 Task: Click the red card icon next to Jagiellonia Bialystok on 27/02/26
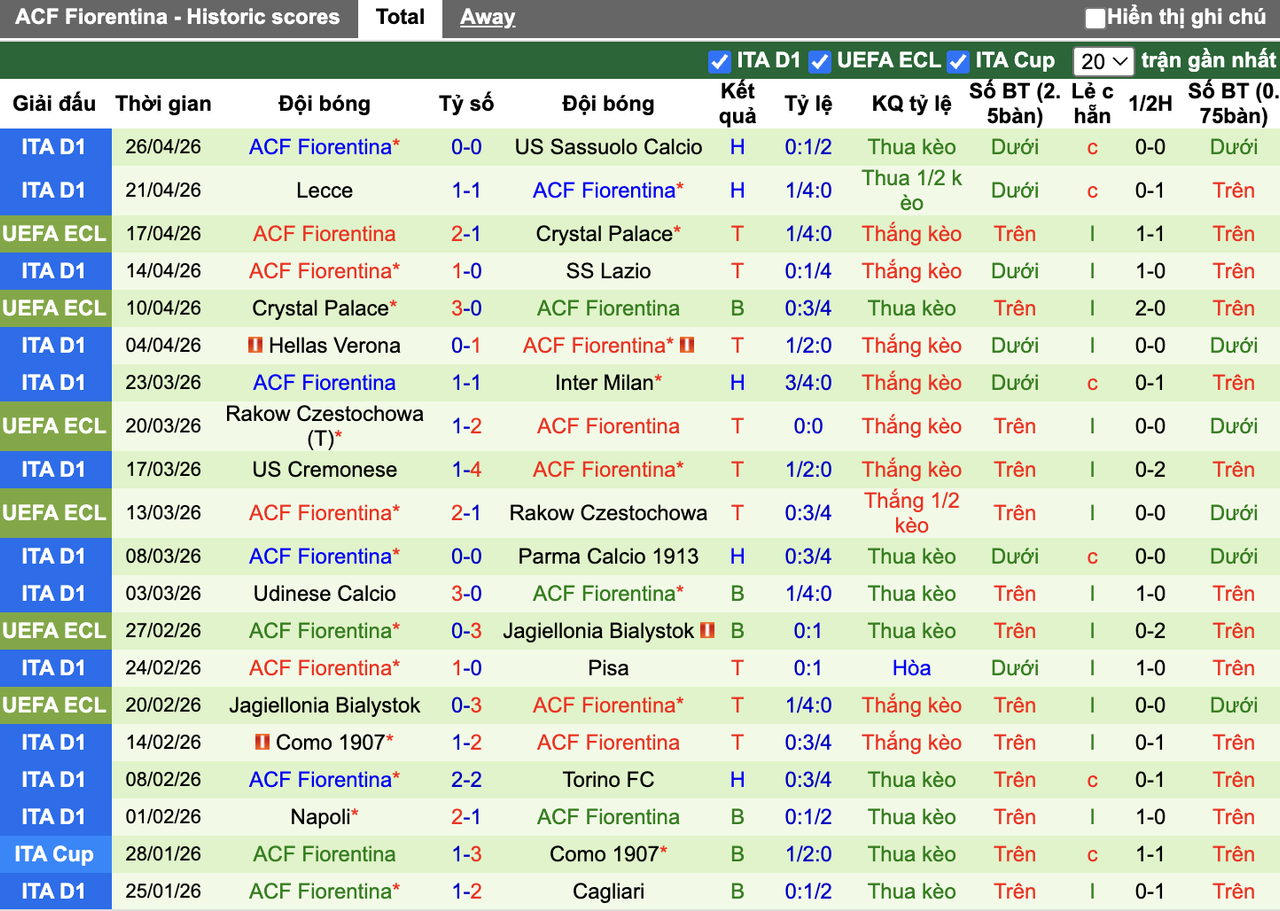(x=708, y=631)
